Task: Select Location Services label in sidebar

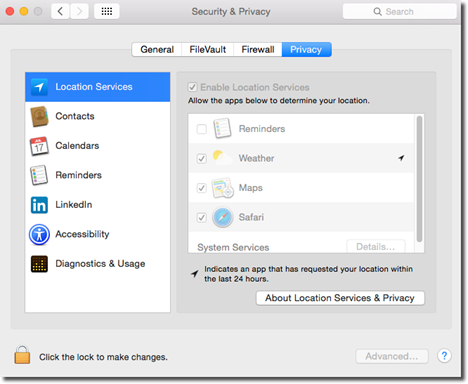Action: 94,87
